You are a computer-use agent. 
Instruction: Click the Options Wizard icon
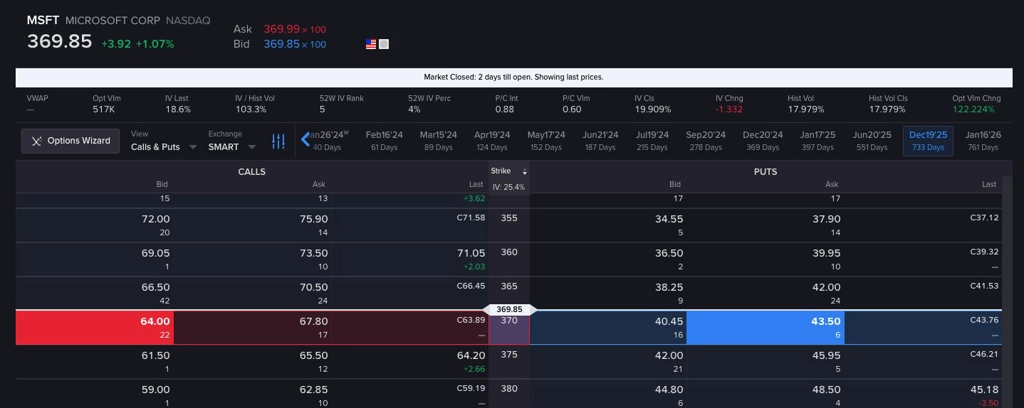point(37,141)
